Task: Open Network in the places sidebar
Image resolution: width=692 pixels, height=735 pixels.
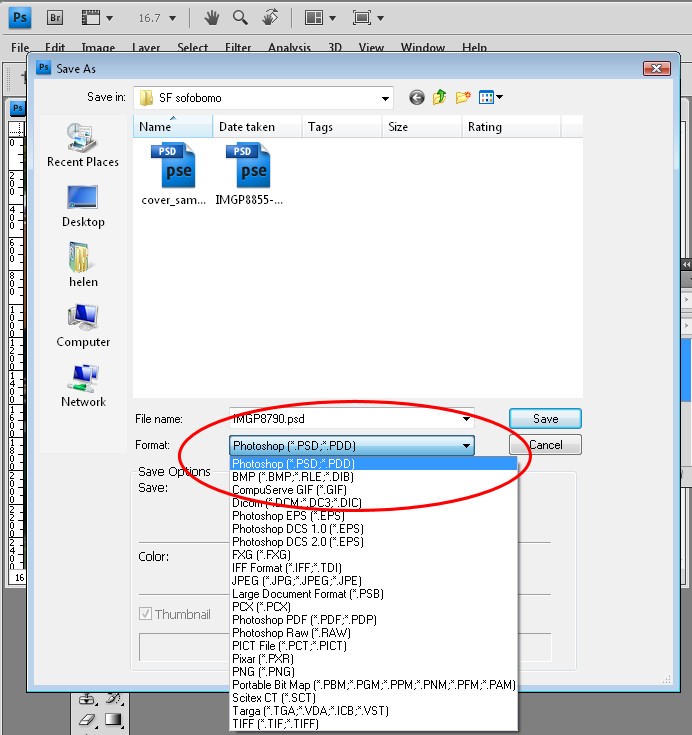Action: click(x=83, y=385)
